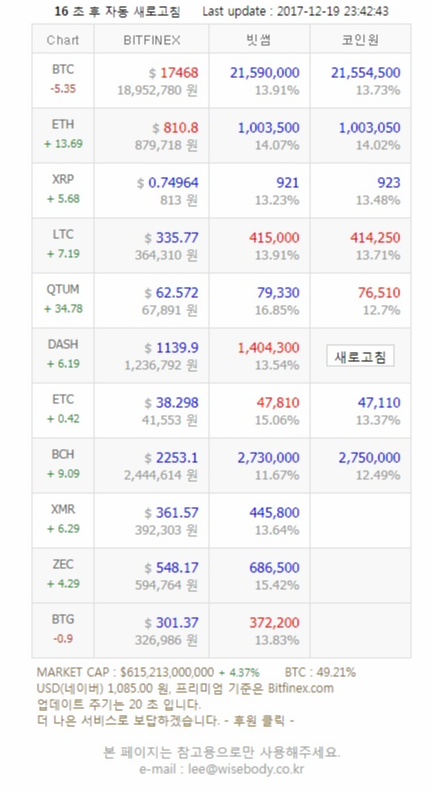432x792 pixels.
Task: Select 빗썸 ETC price 47,810
Action: coord(278,403)
